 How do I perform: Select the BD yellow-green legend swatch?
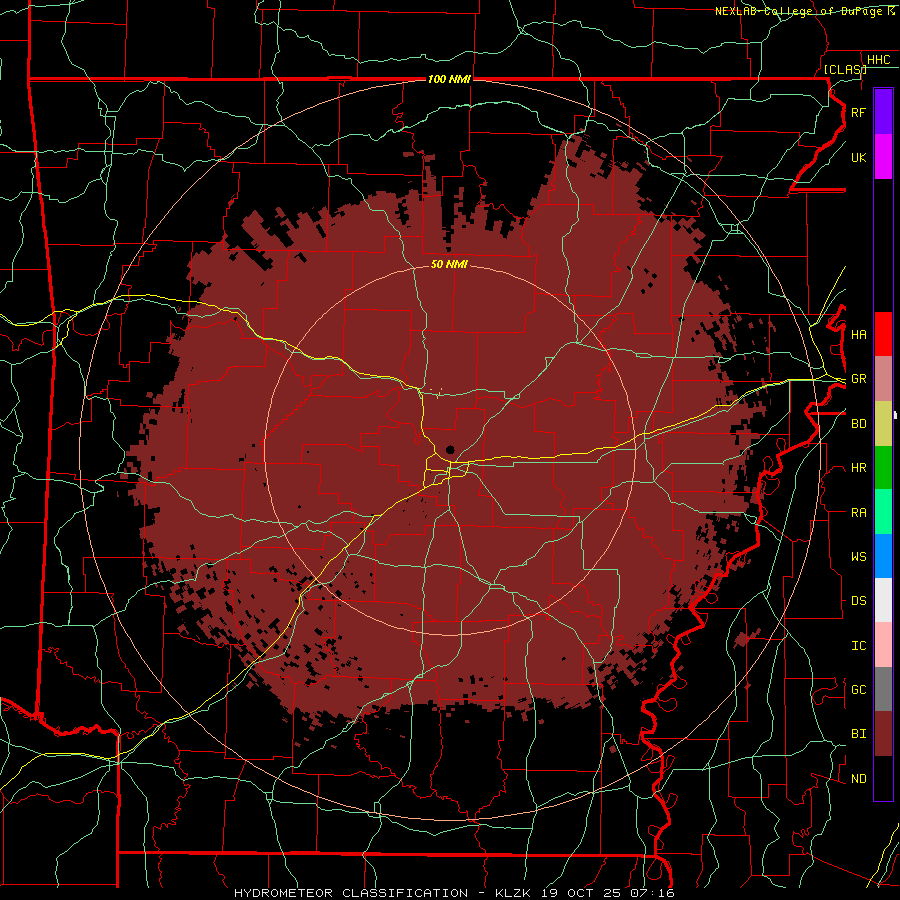[x=883, y=423]
